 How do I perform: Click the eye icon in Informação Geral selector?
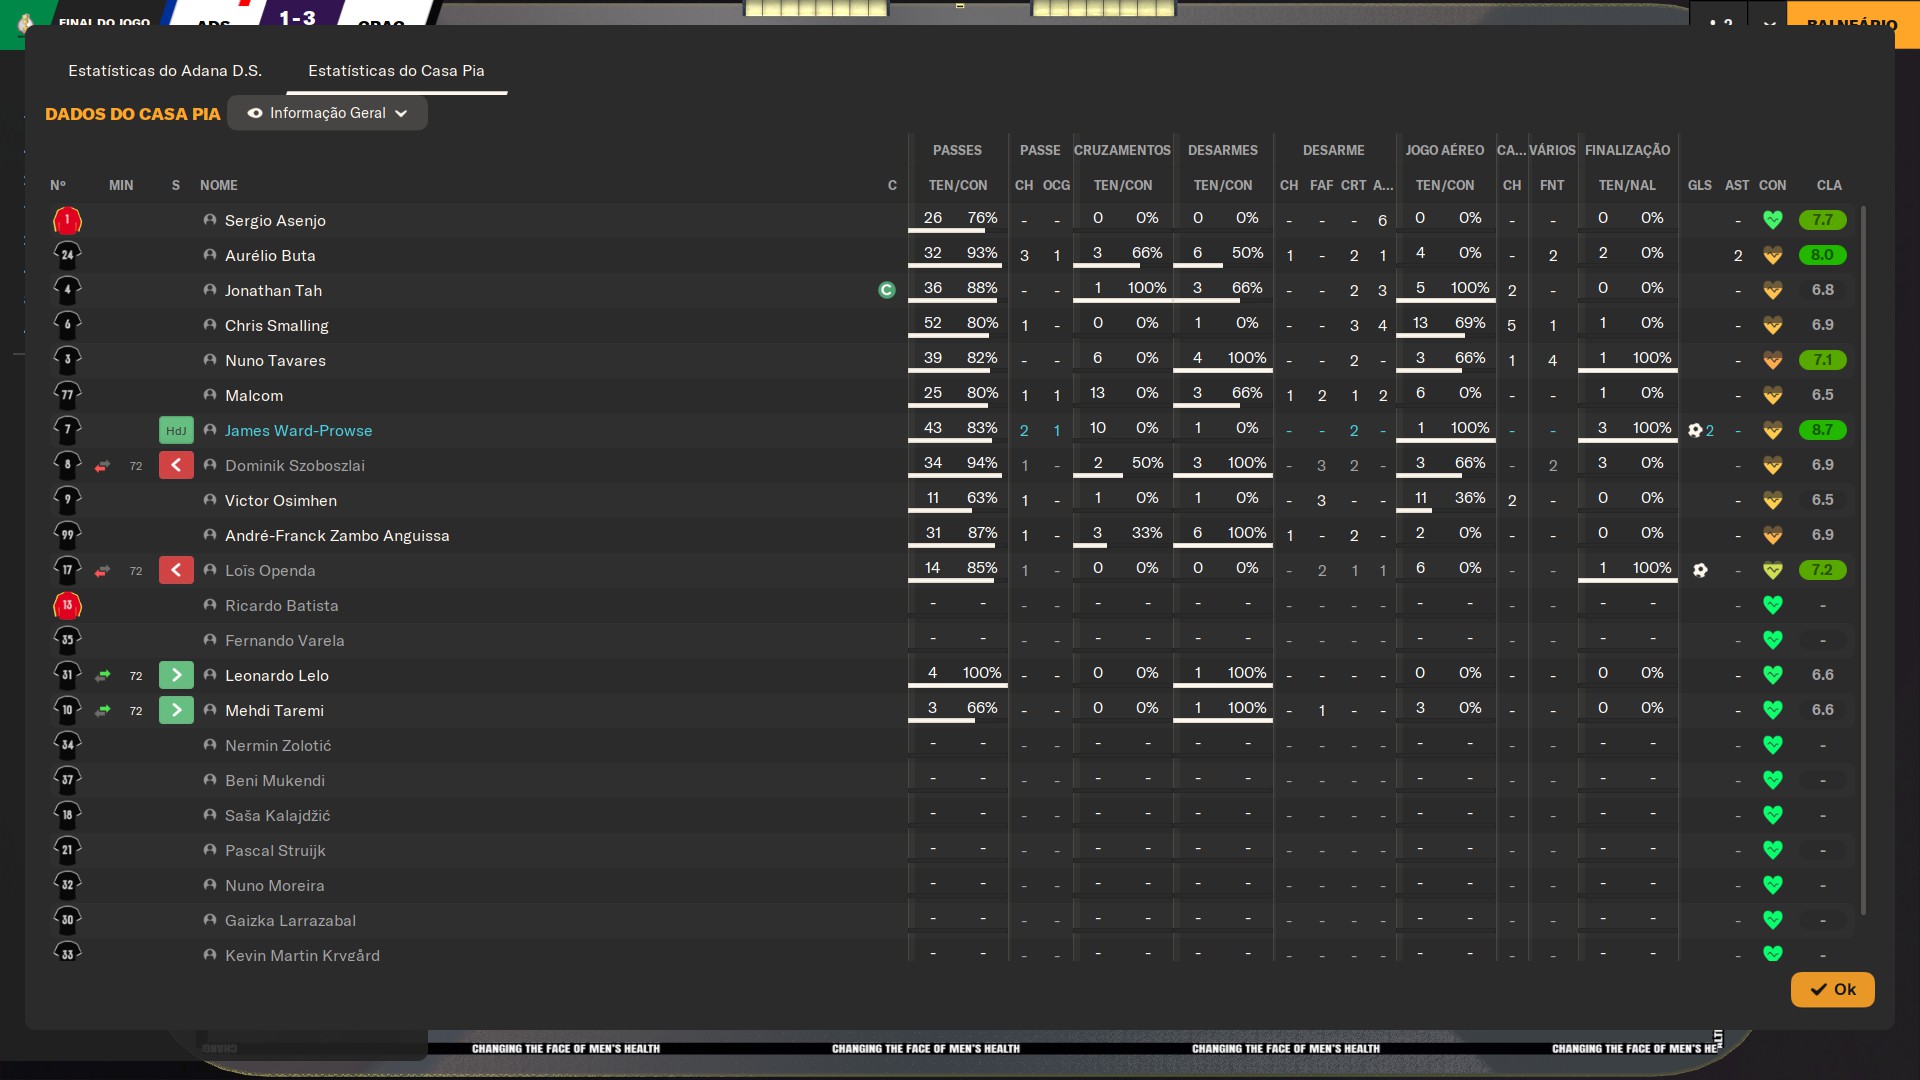click(255, 113)
